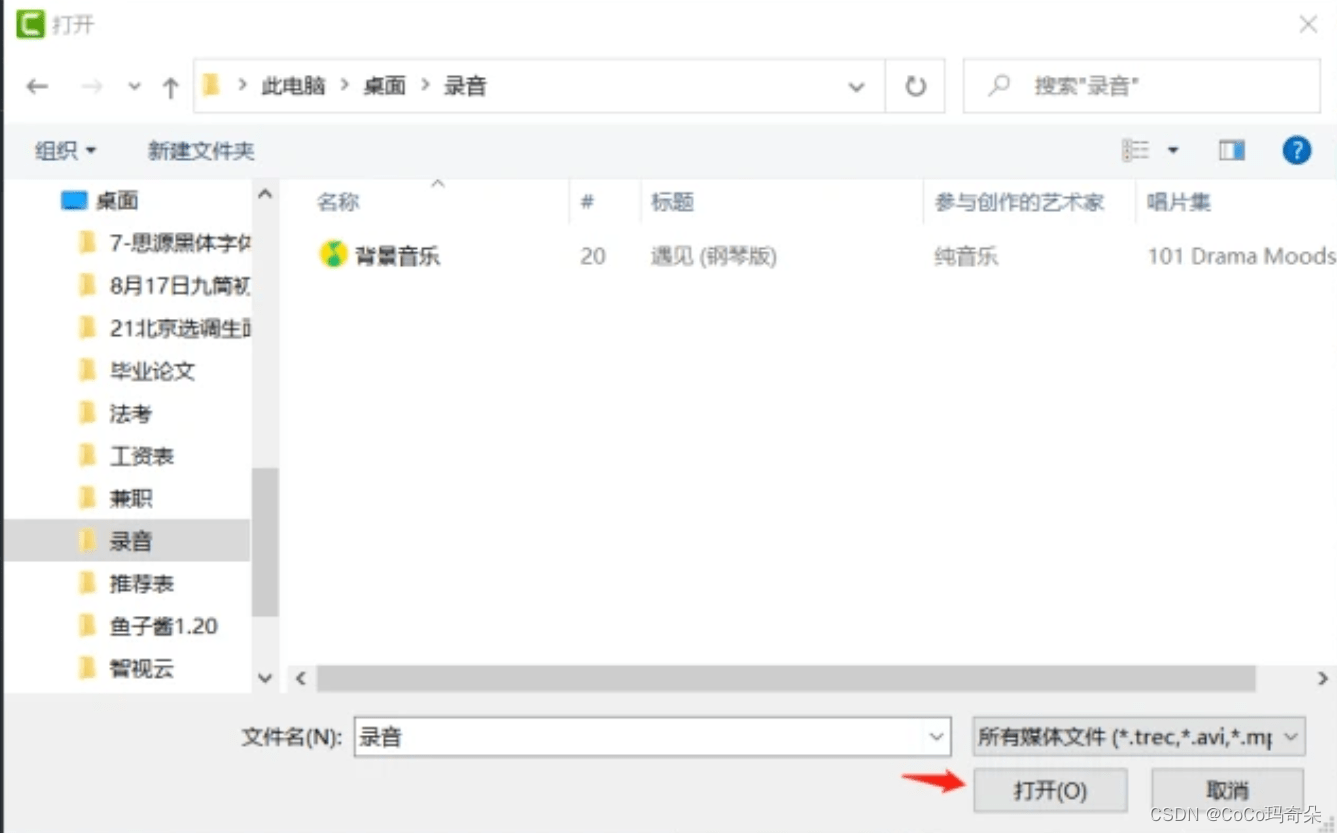Select the 毕业论文 folder in sidebar

tap(152, 371)
